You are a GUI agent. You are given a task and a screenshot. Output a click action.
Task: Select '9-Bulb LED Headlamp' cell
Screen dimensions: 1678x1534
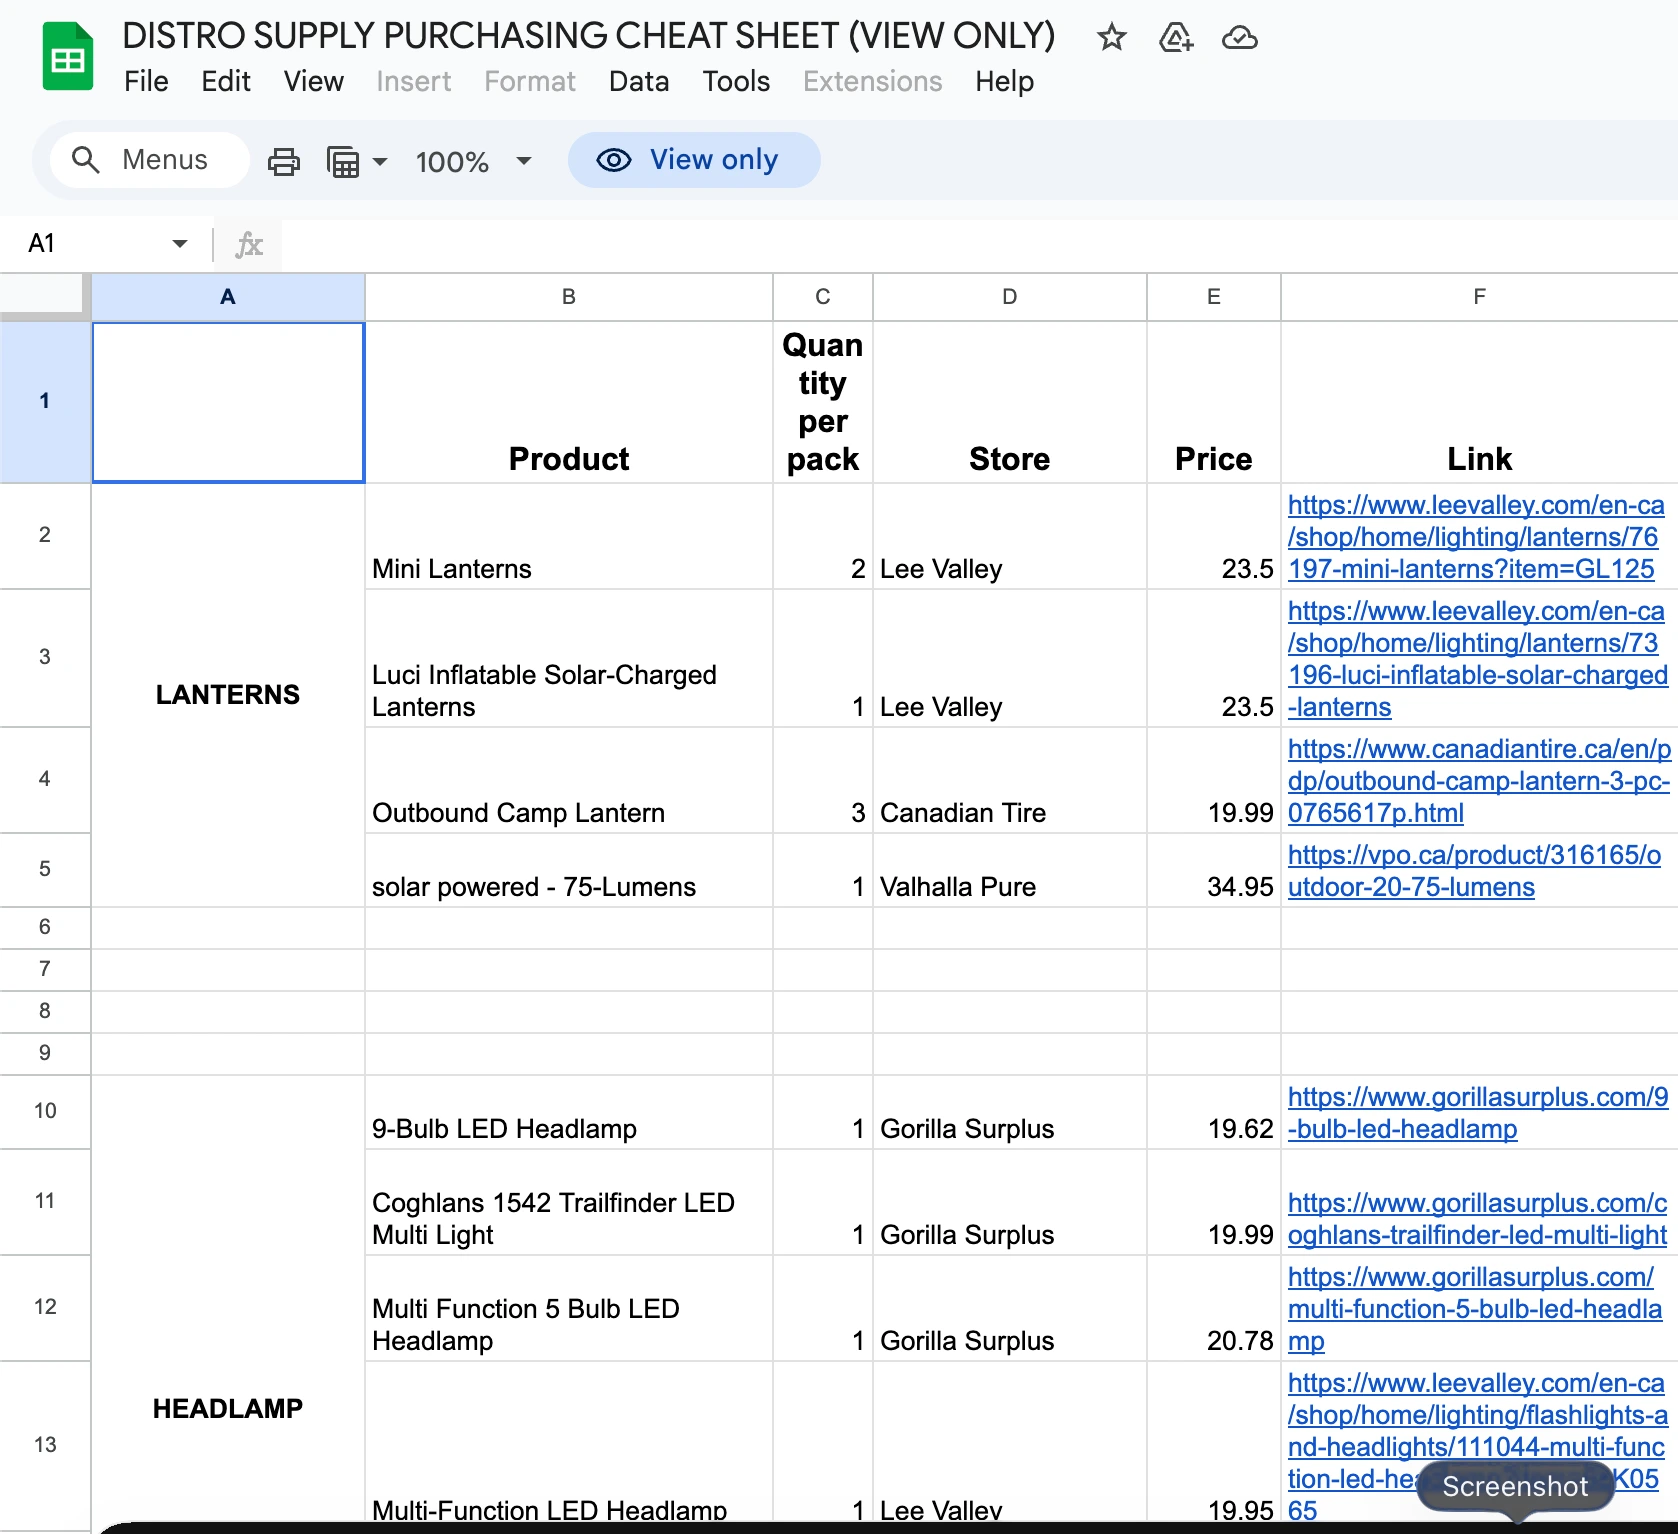click(x=569, y=1113)
